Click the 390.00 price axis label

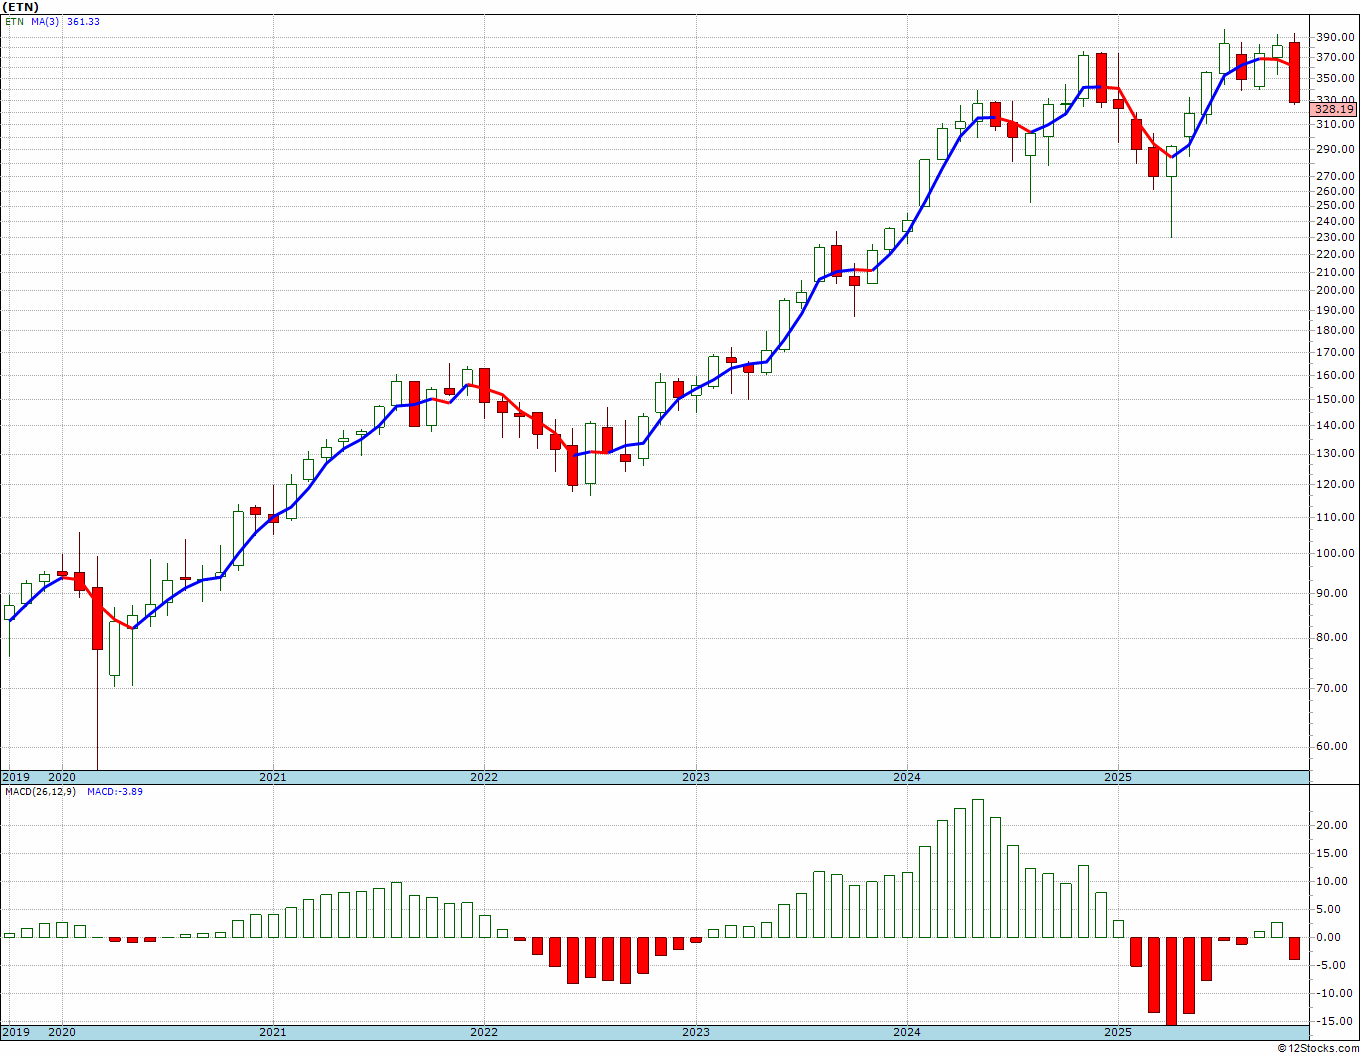(x=1335, y=37)
